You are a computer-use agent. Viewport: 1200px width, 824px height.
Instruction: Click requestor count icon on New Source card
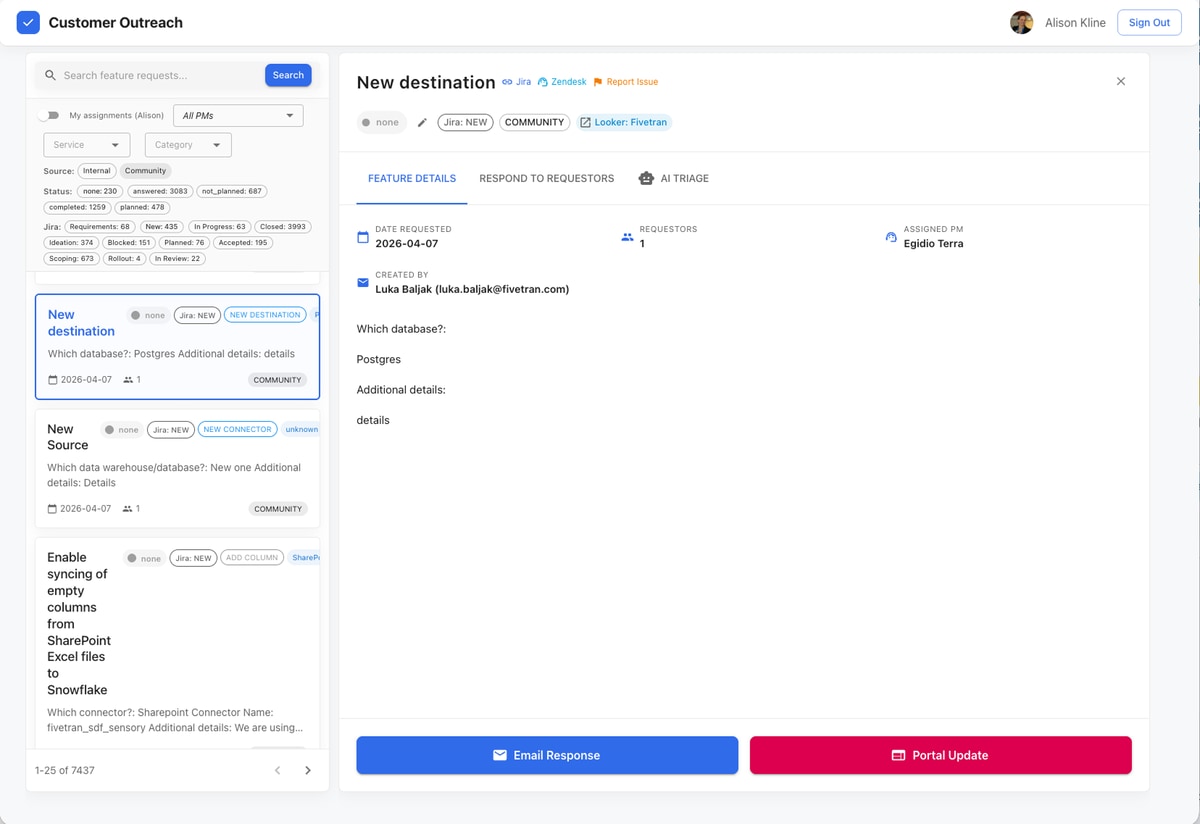coord(127,509)
